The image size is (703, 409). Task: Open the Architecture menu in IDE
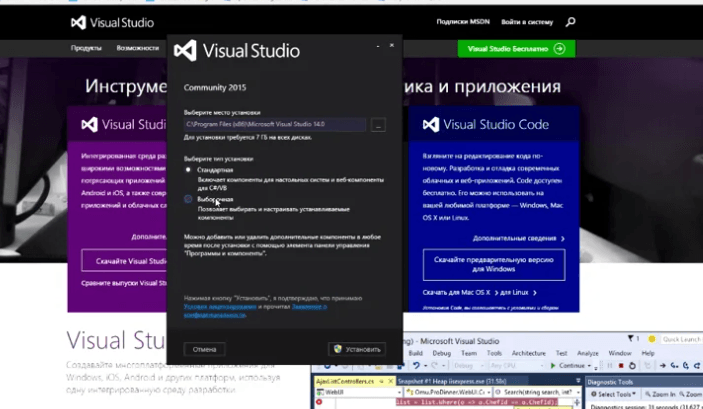(529, 353)
